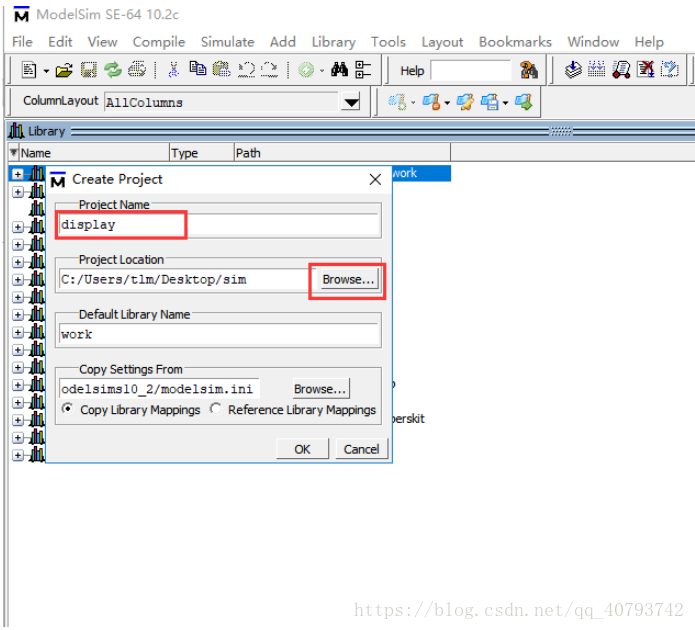Open dropdown arrow beside orange-marker bookmark icon
The image size is (695, 630).
(x=447, y=103)
